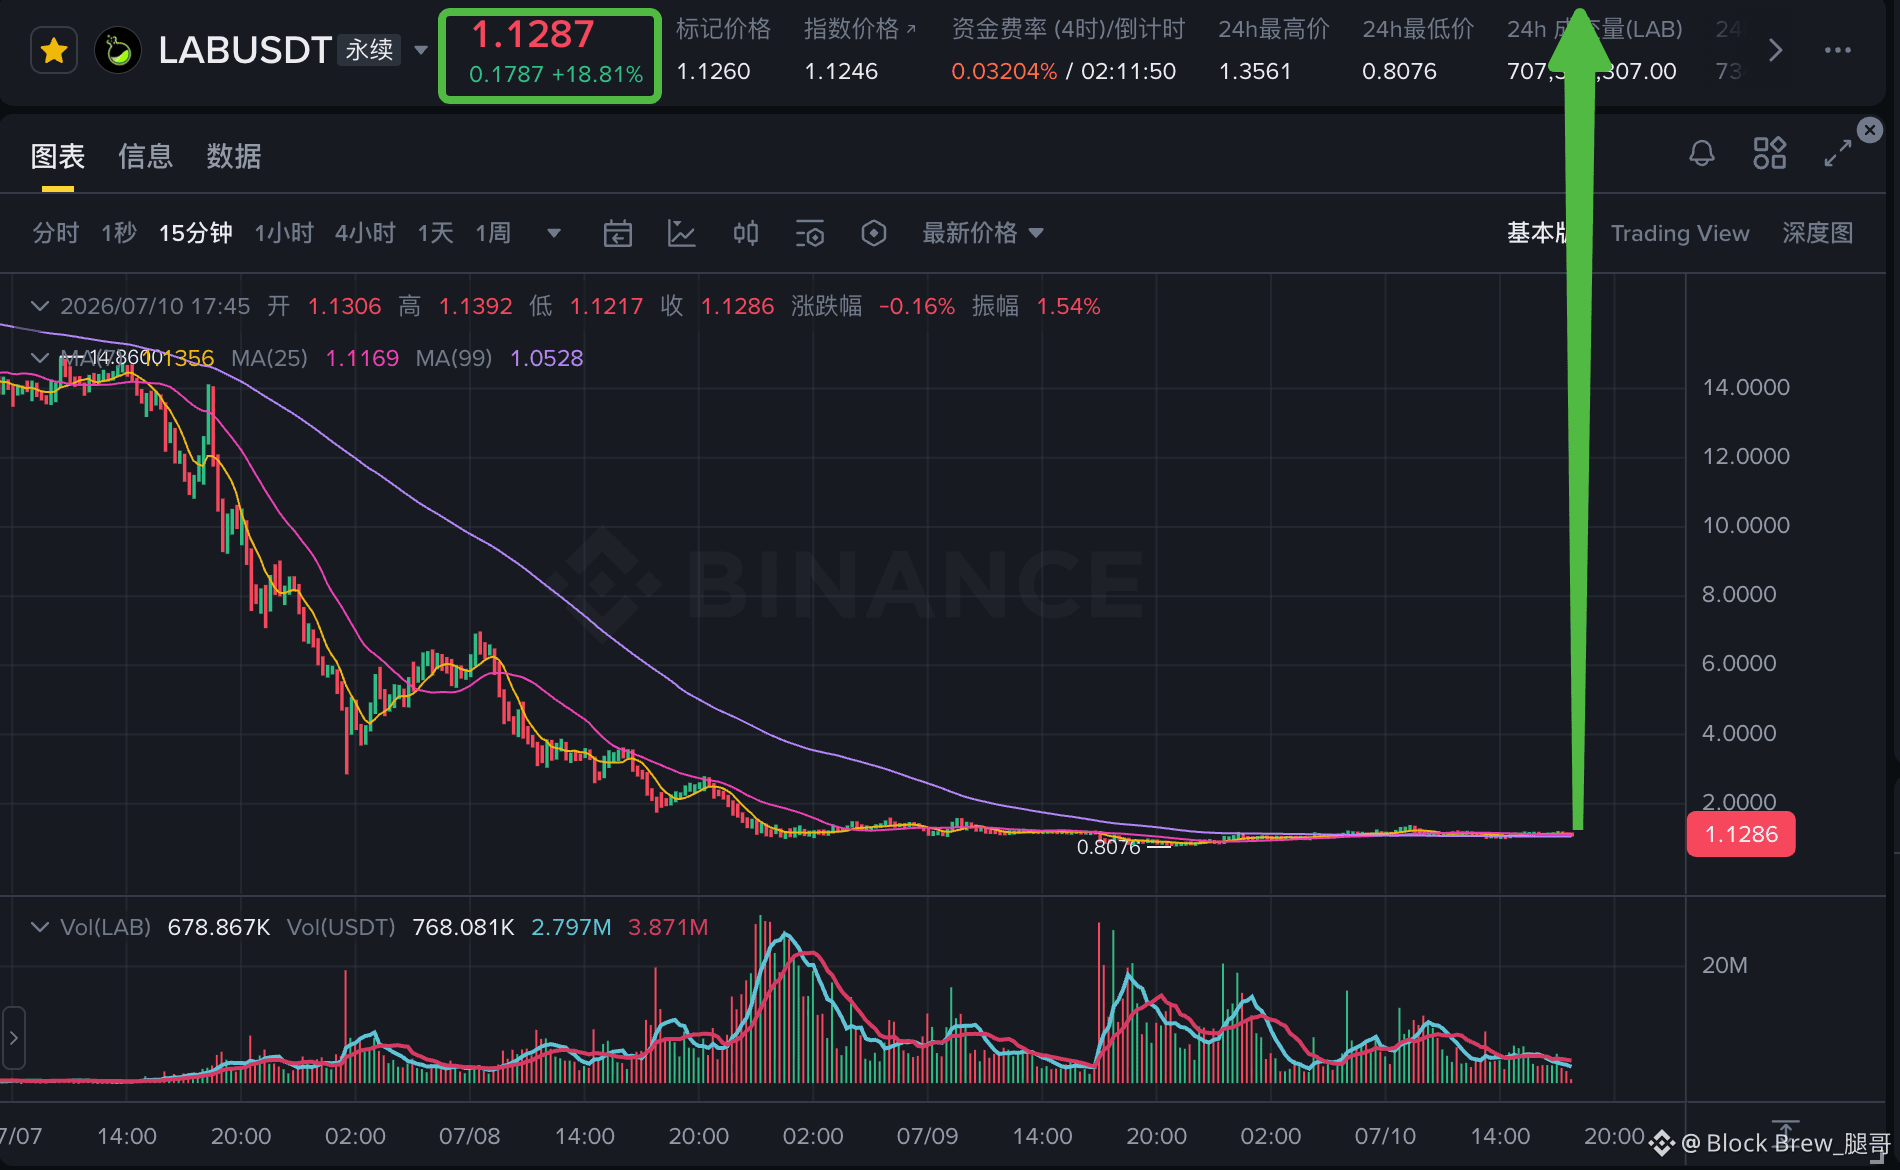The width and height of the screenshot is (1900, 1170).
Task: Click the 指数价格 link label
Action: pyautogui.click(x=860, y=29)
